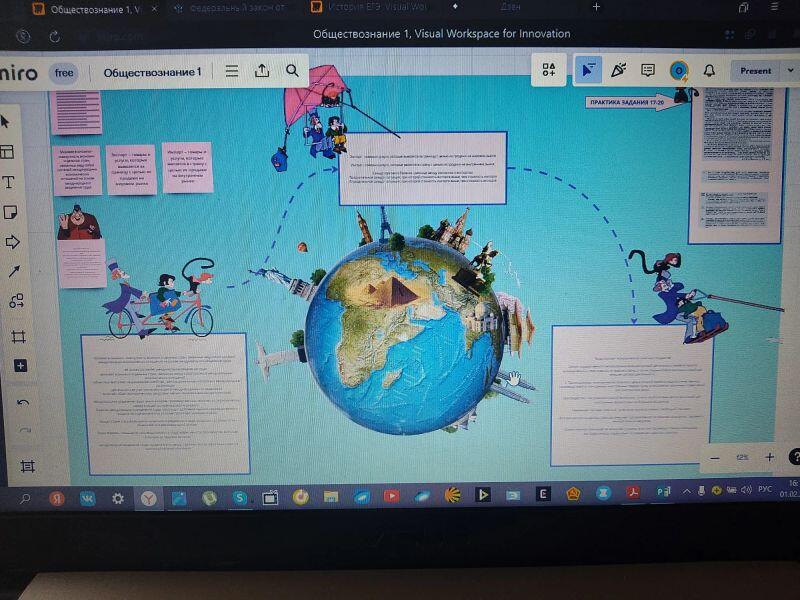The image size is (800, 600).
Task: Choose the Shapes arrow tool
Action: pos(13,242)
